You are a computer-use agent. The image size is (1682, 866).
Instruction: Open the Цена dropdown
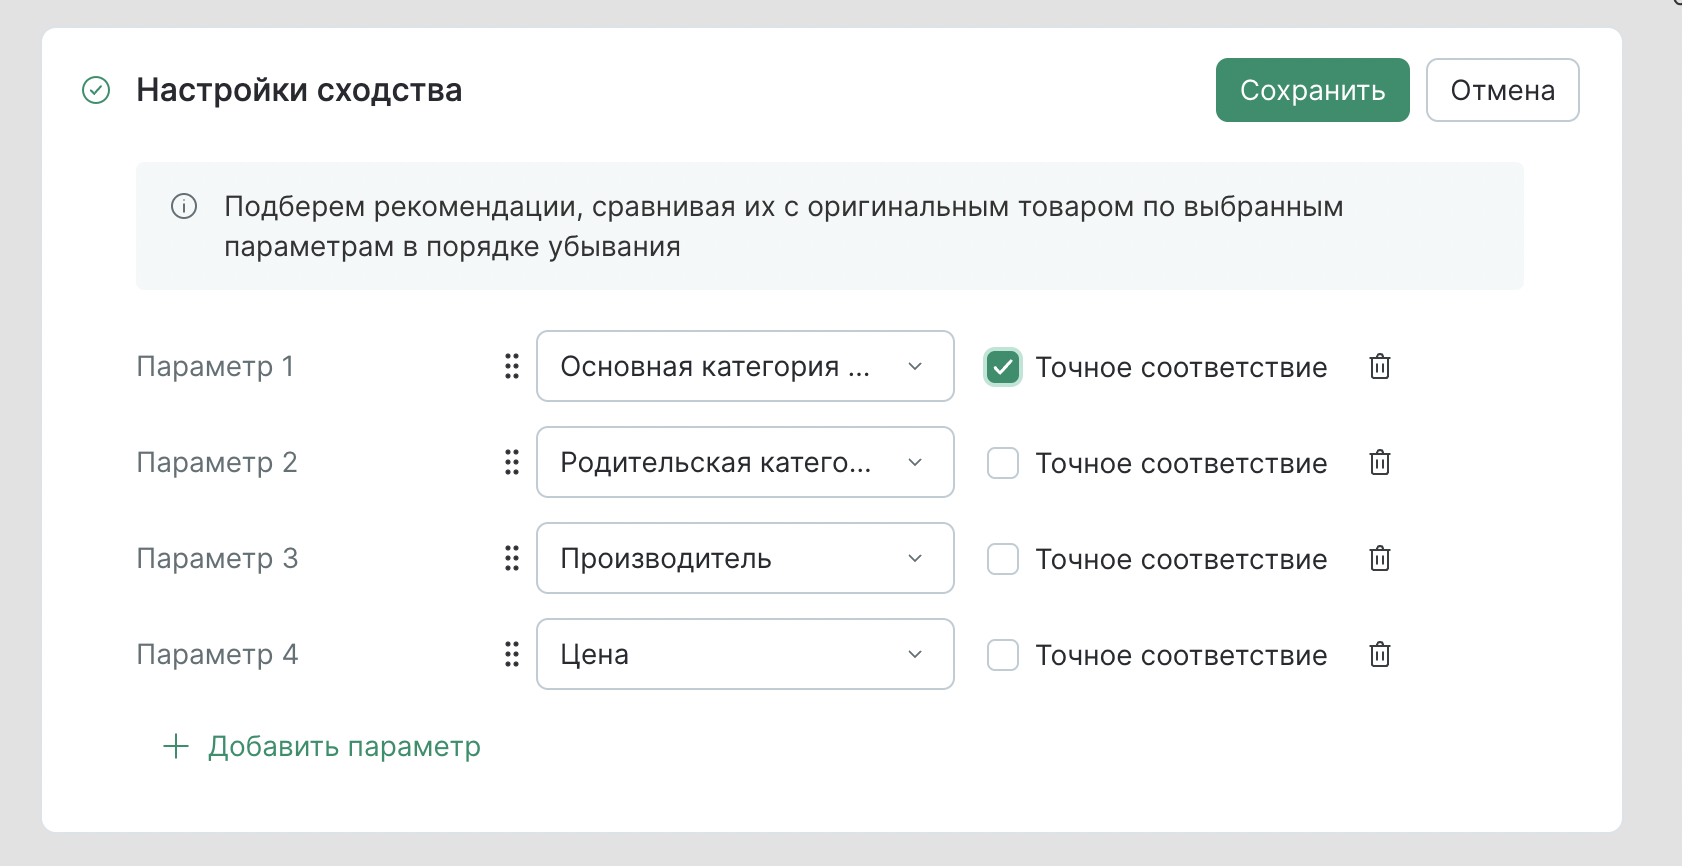pyautogui.click(x=745, y=654)
